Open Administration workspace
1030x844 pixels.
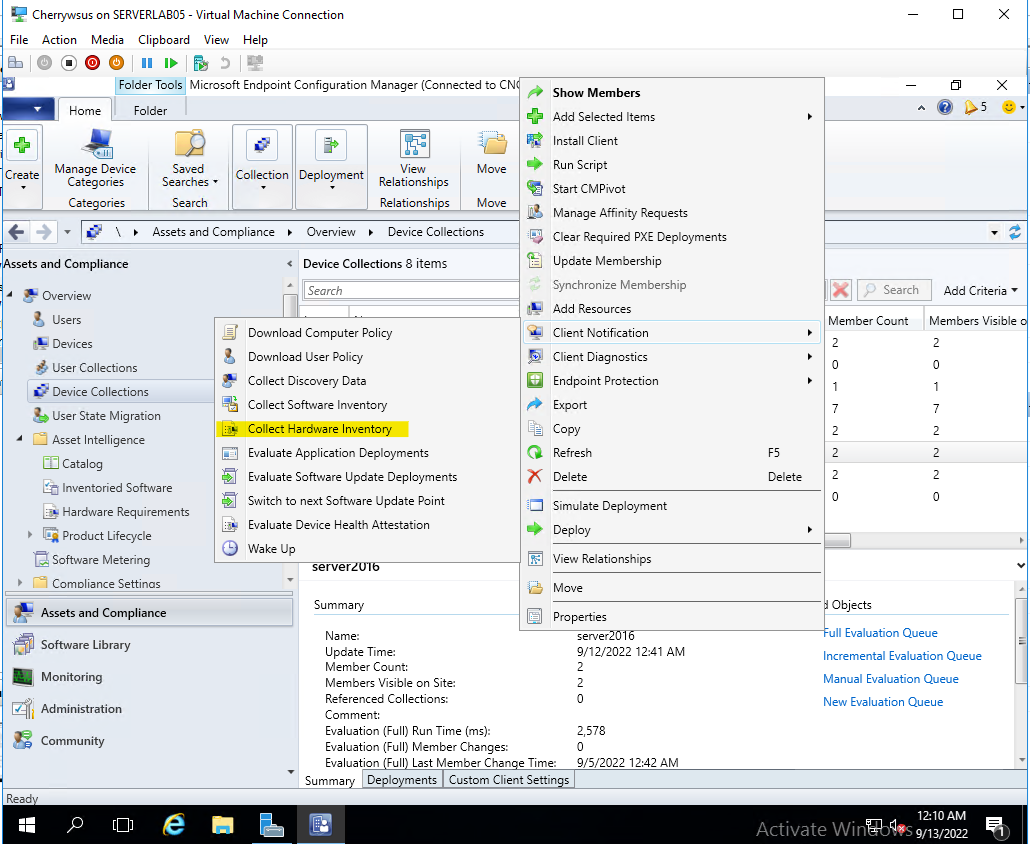pos(81,709)
